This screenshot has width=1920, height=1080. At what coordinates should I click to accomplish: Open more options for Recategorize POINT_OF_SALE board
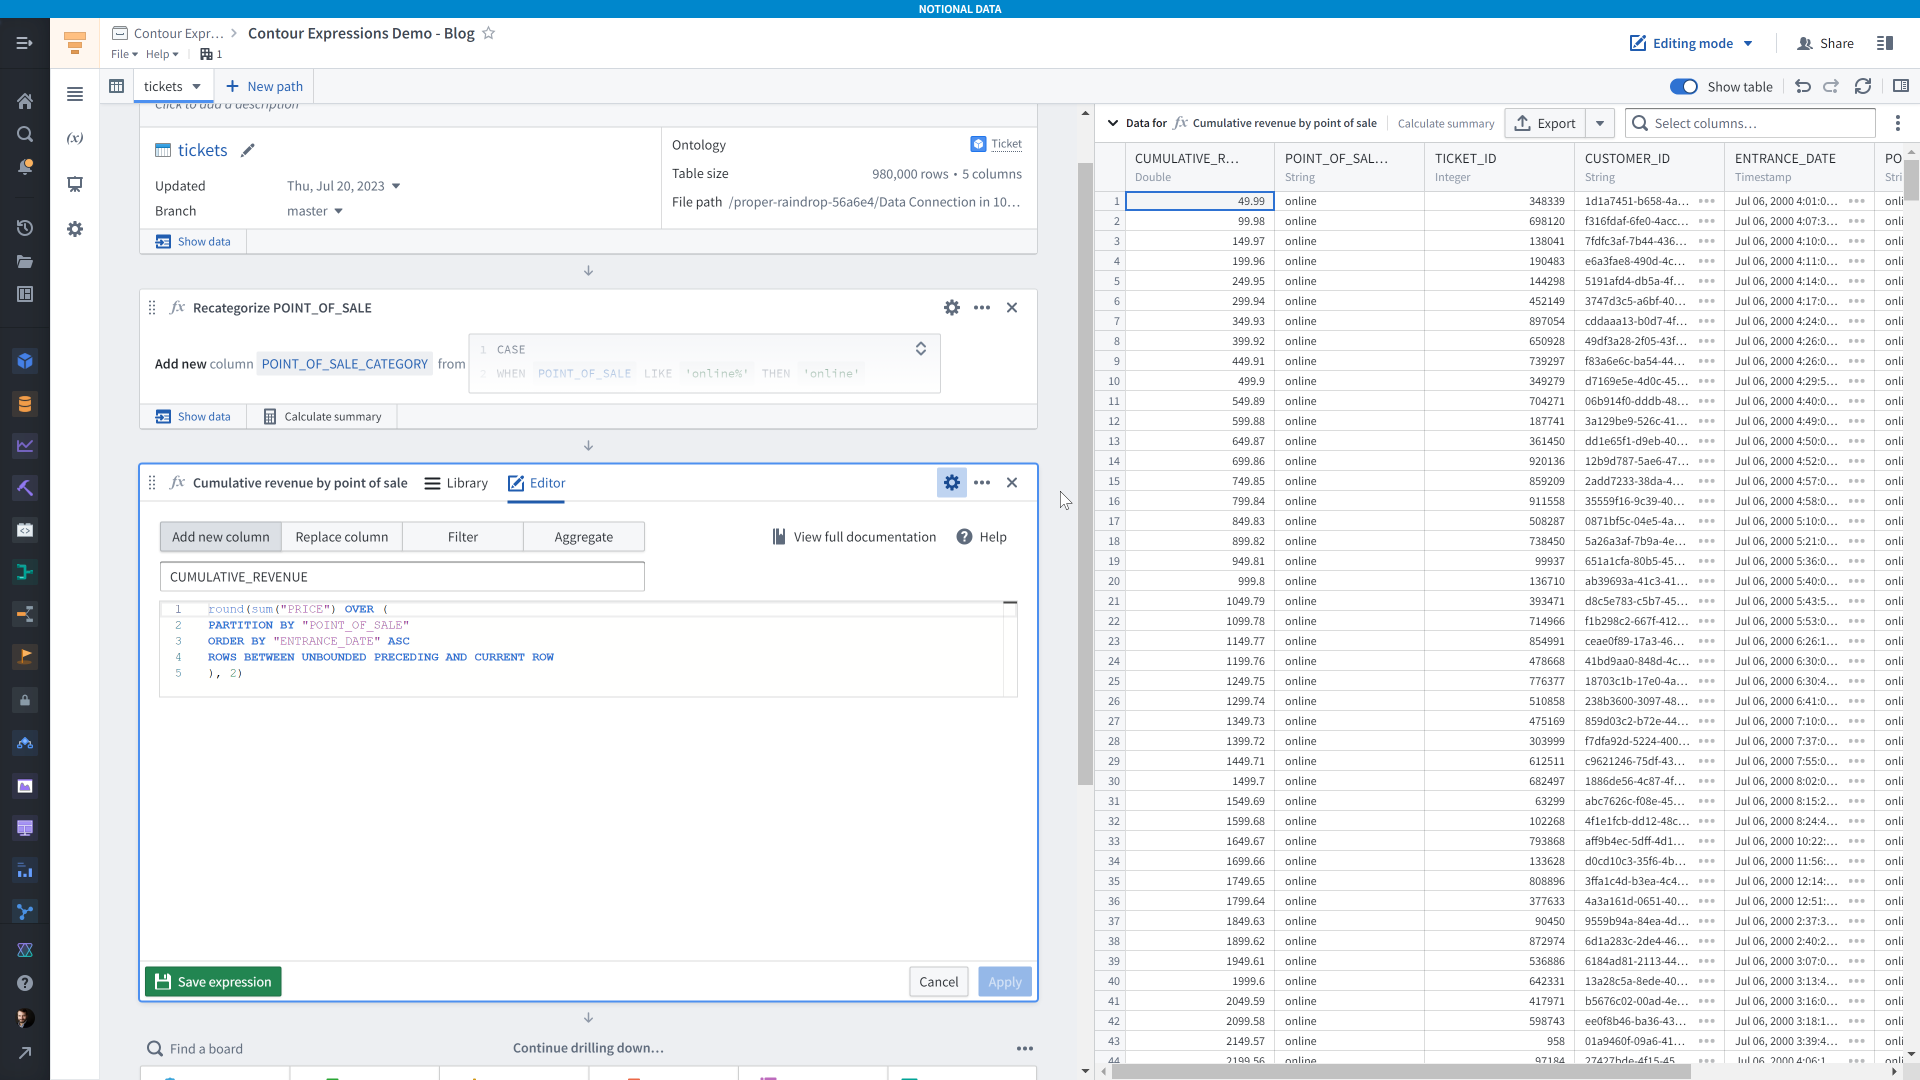point(982,308)
